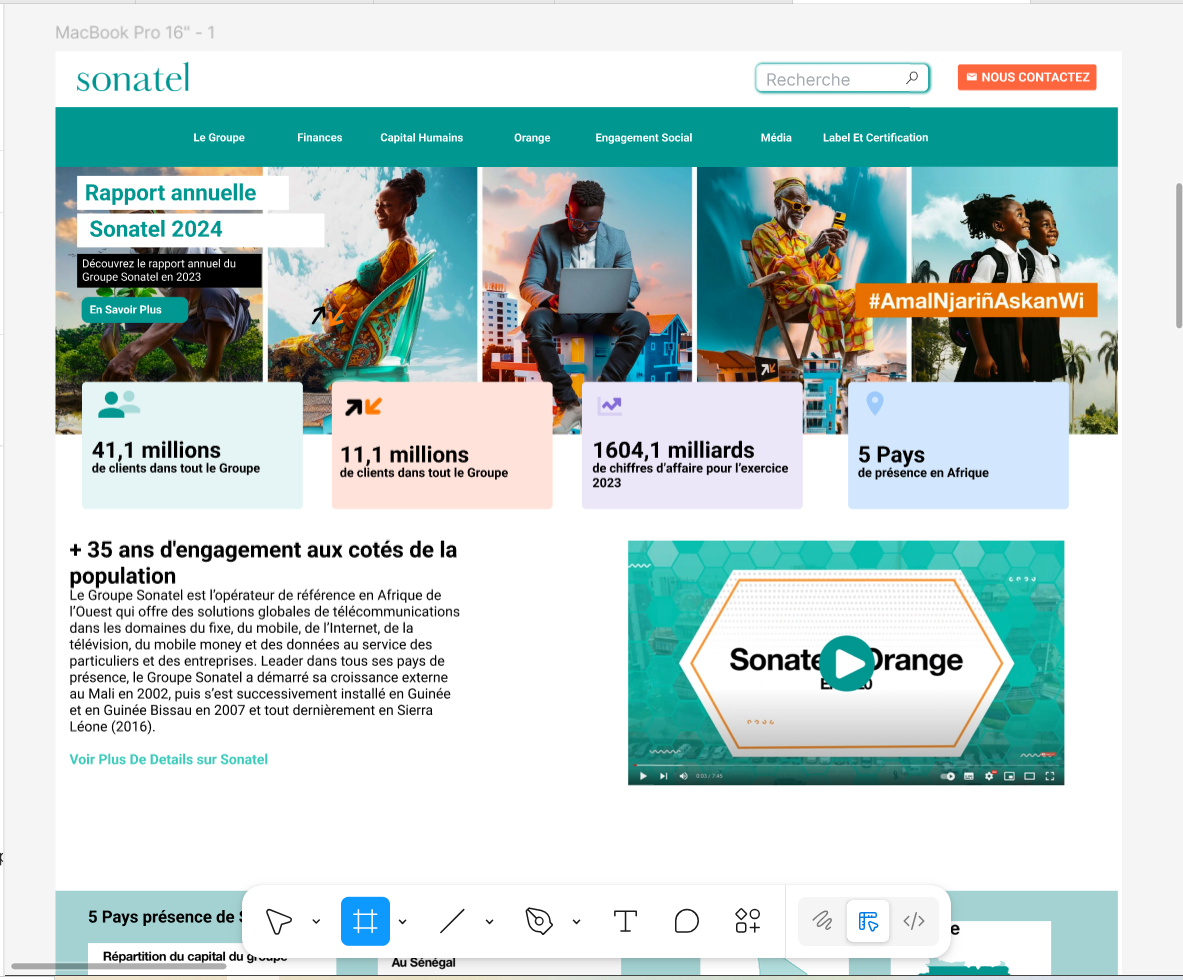Select the Capital Humains menu item

[x=422, y=137]
